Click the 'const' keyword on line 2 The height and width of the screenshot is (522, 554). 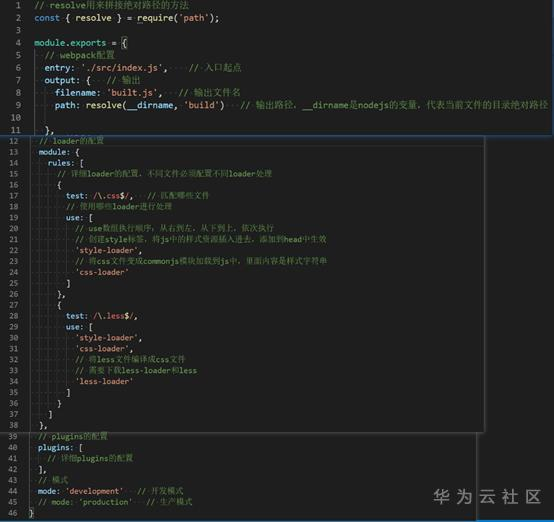(47, 18)
